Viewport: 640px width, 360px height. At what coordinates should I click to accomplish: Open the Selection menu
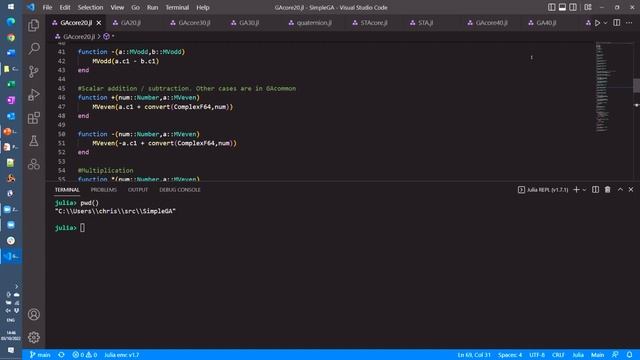90,7
